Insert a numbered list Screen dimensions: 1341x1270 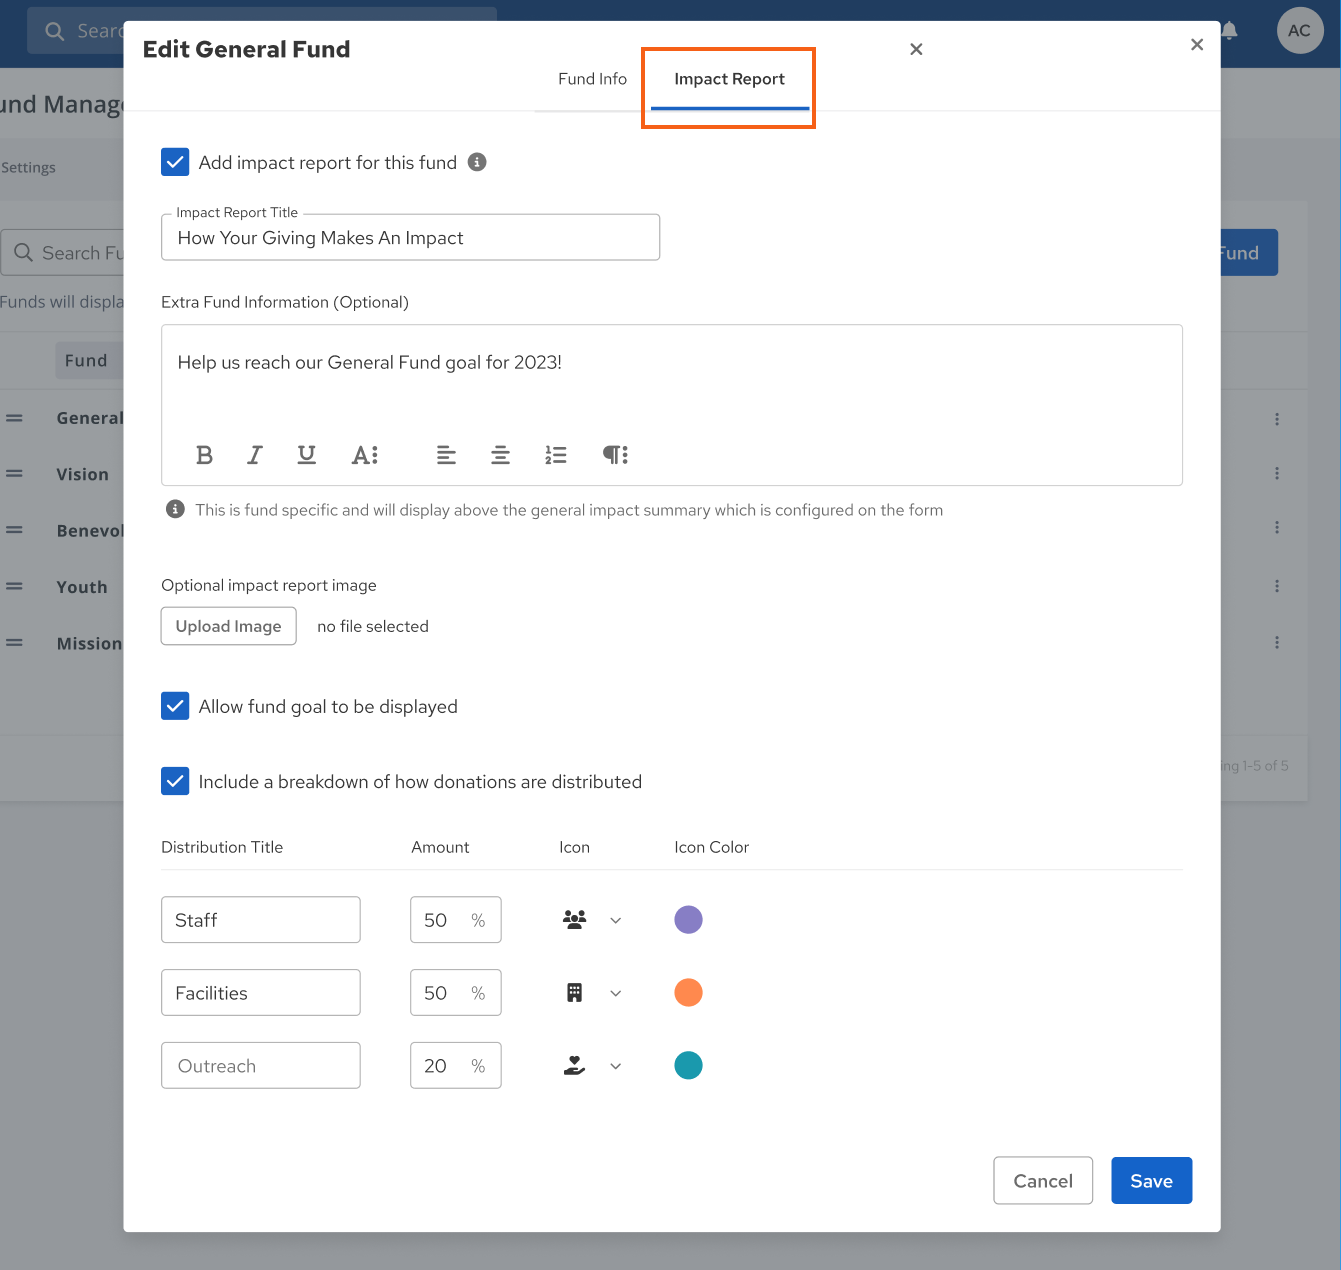click(556, 455)
